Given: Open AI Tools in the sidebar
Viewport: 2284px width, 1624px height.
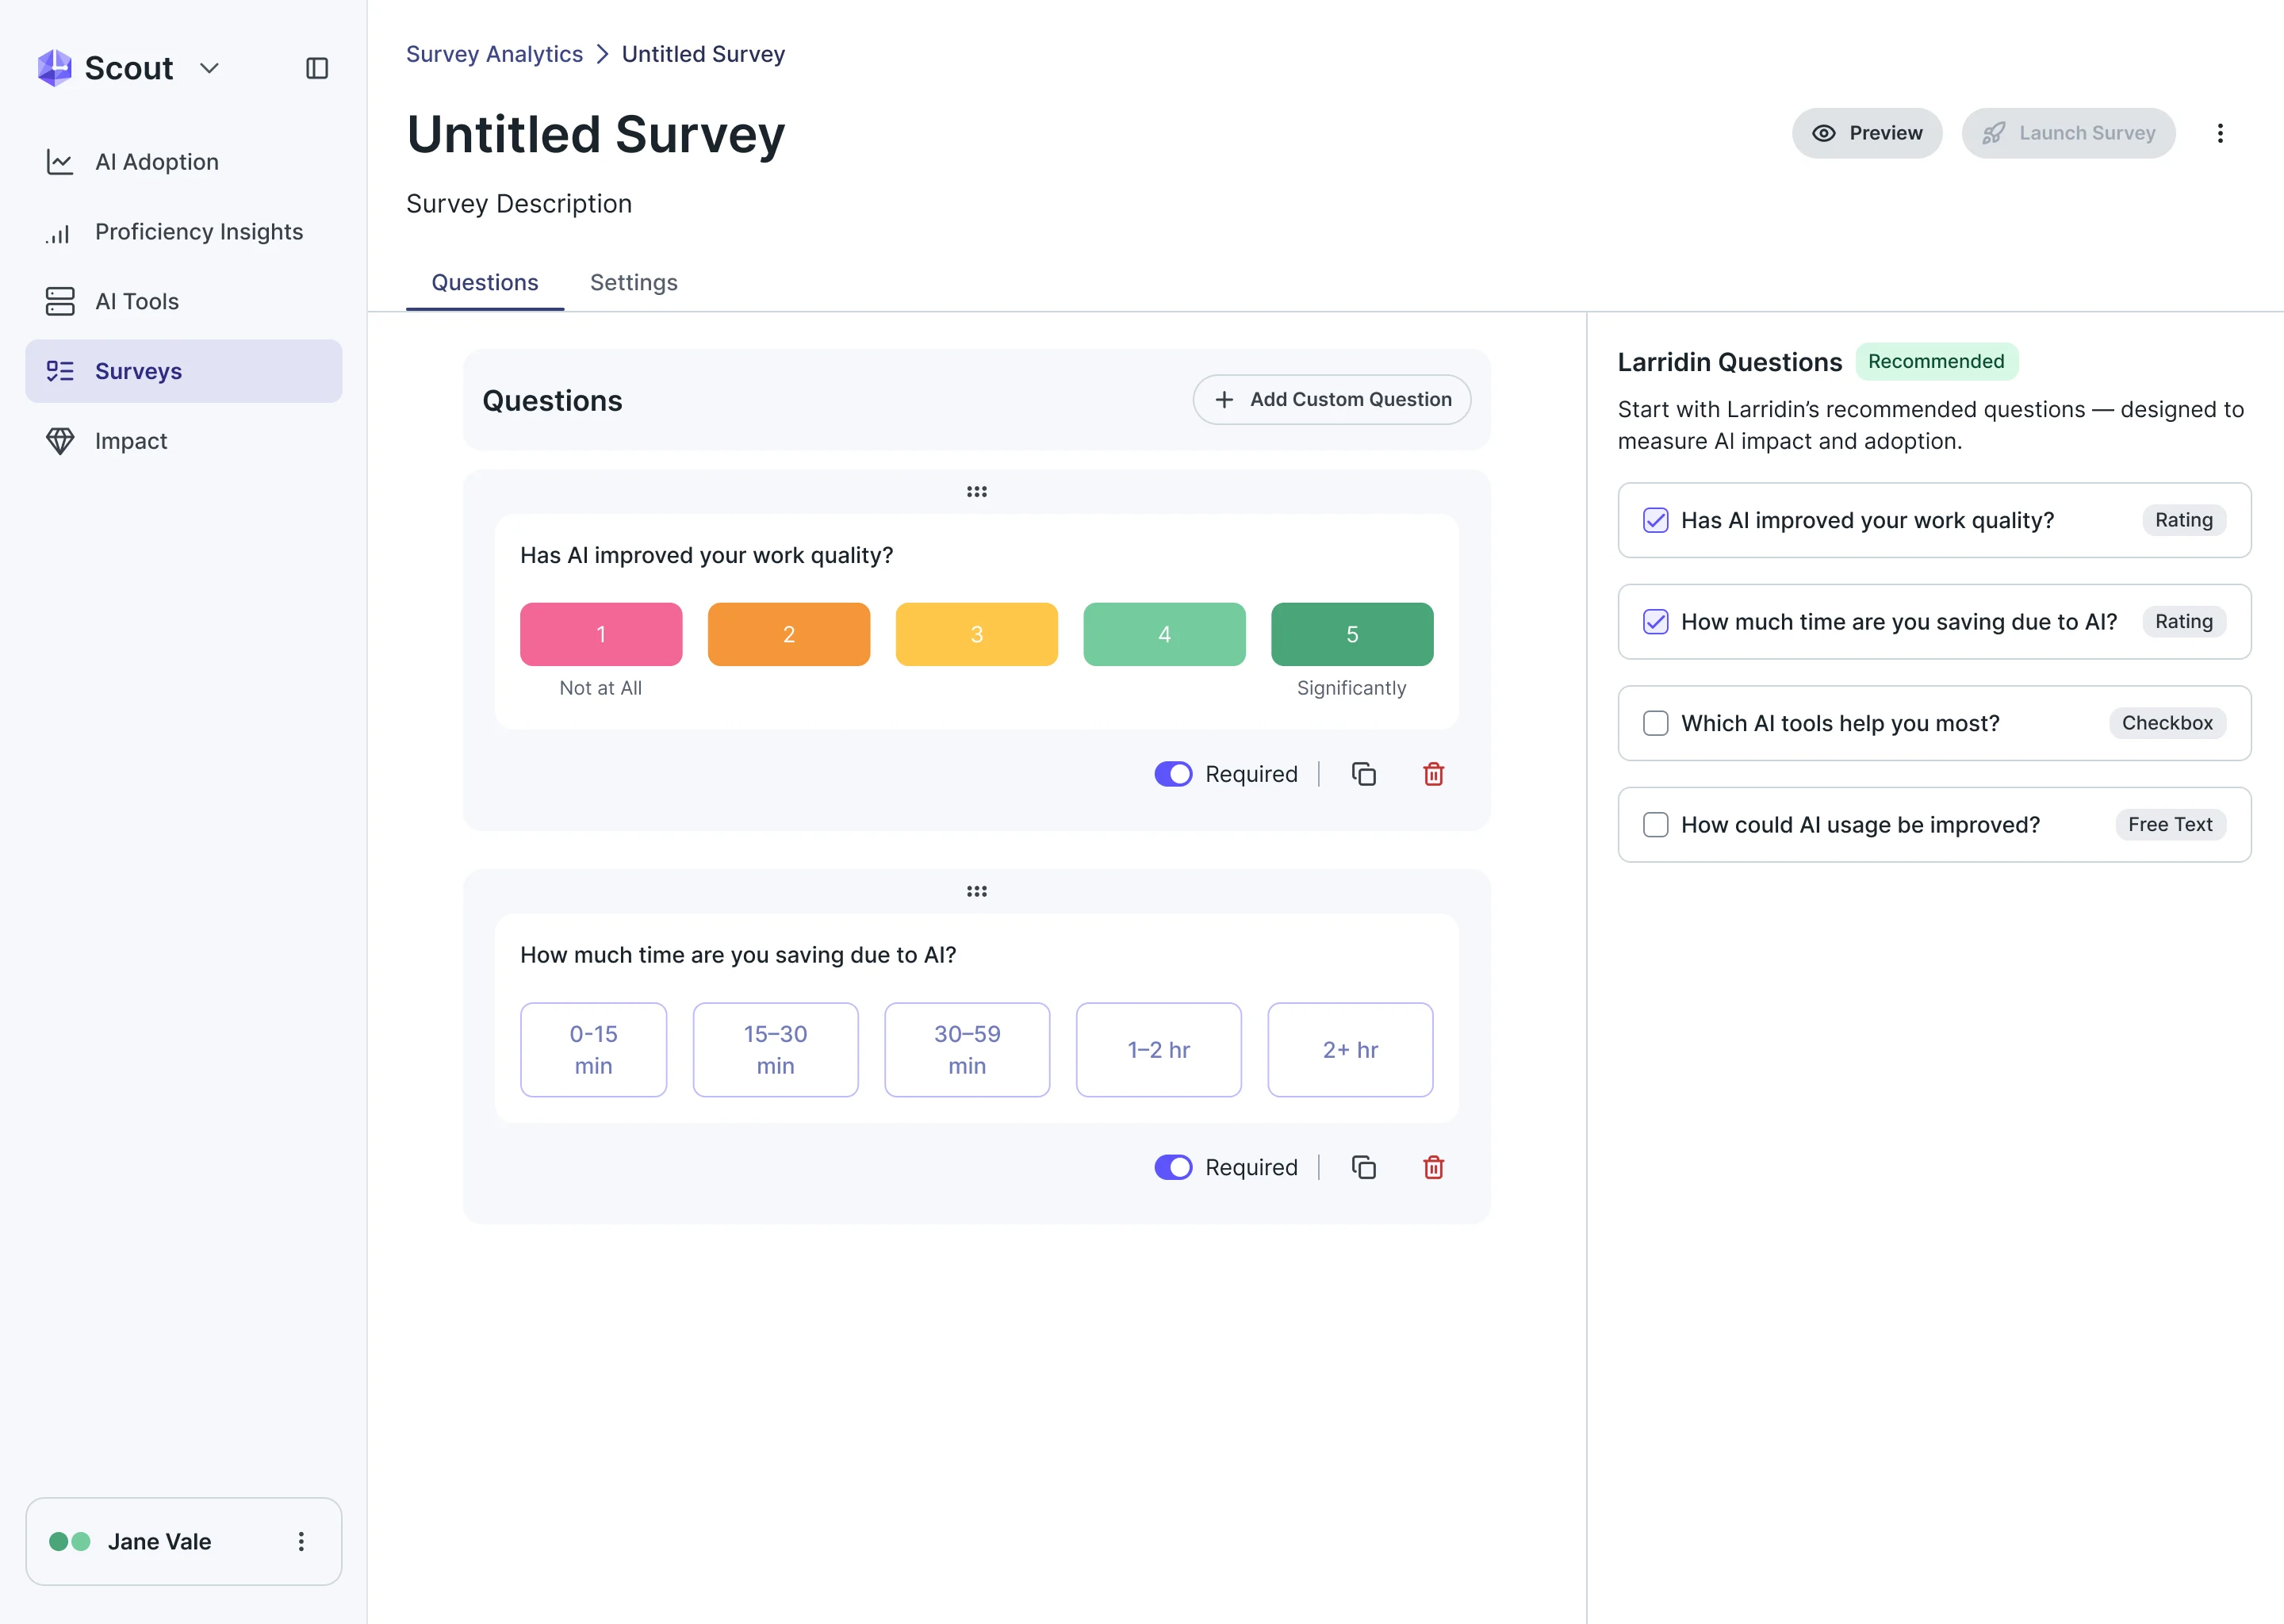Looking at the screenshot, I should [x=184, y=301].
